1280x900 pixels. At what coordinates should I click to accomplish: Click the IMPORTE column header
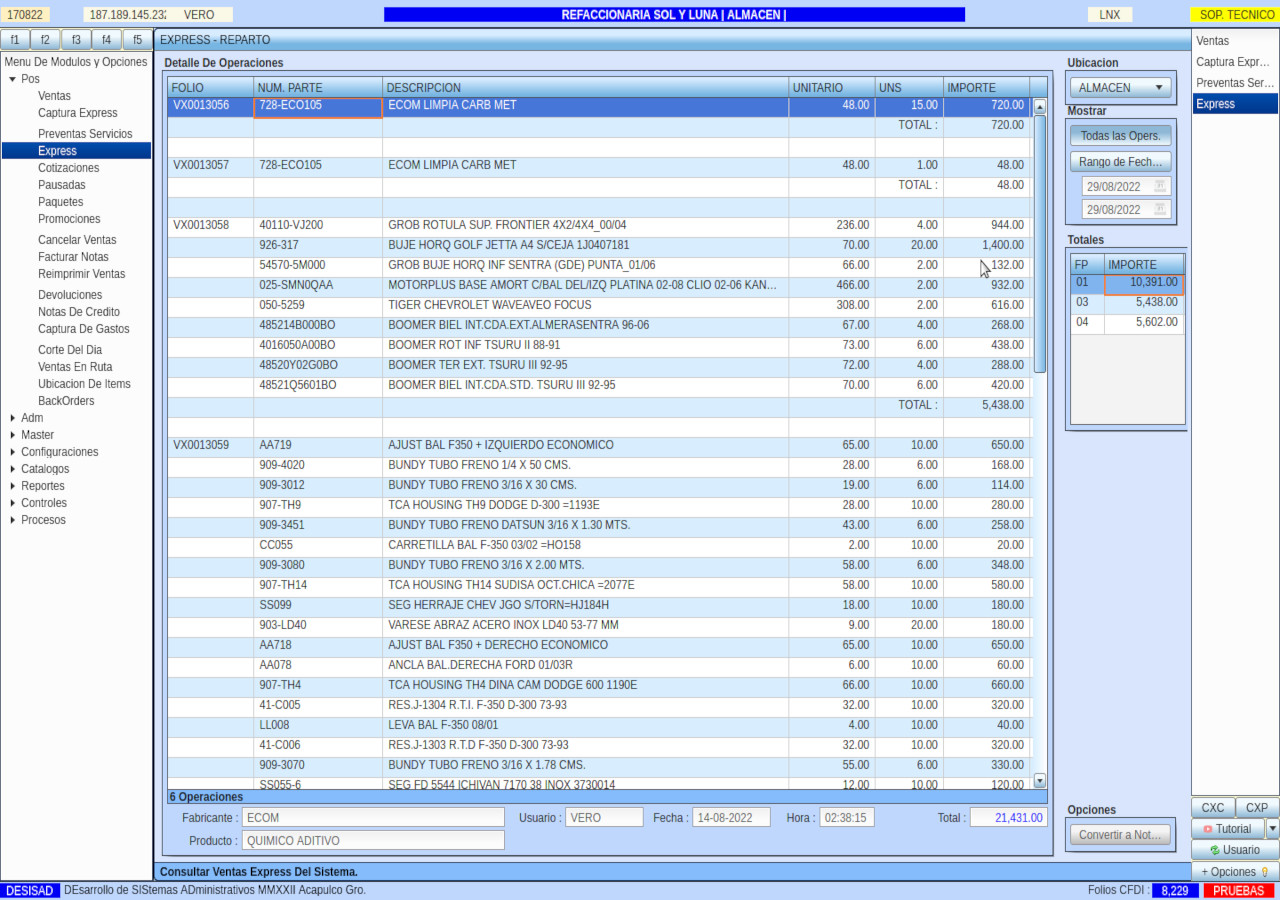coord(985,87)
